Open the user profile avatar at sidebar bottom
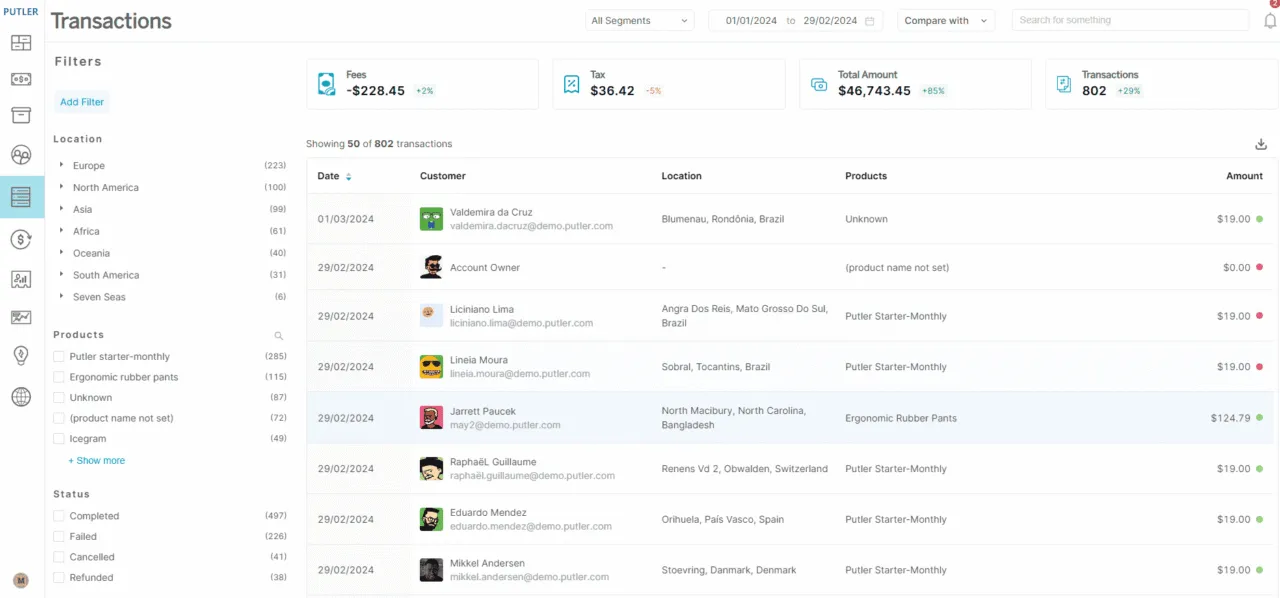Viewport: 1280px width, 598px height. click(x=21, y=580)
